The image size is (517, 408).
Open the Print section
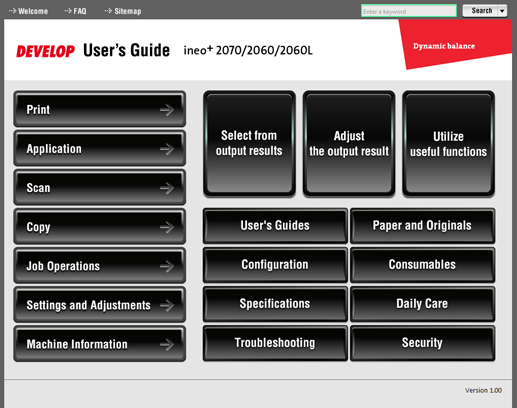(x=100, y=109)
